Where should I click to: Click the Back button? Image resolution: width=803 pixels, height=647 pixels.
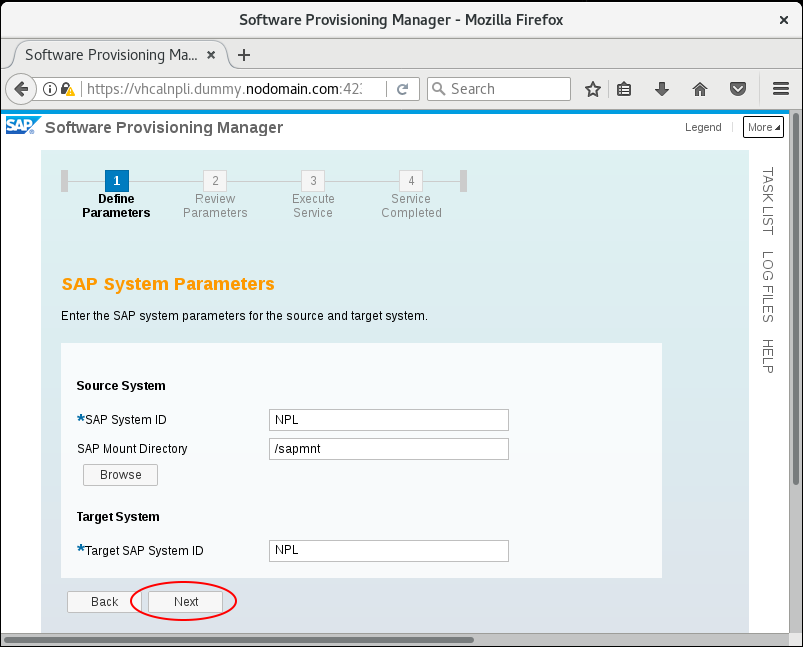[x=104, y=602]
